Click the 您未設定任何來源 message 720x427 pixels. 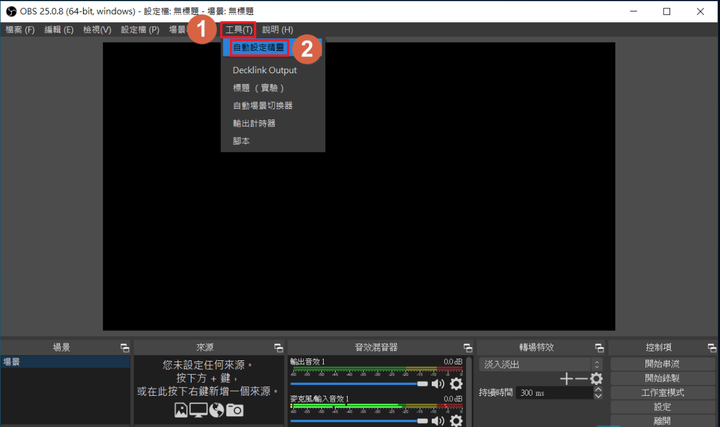pos(207,365)
